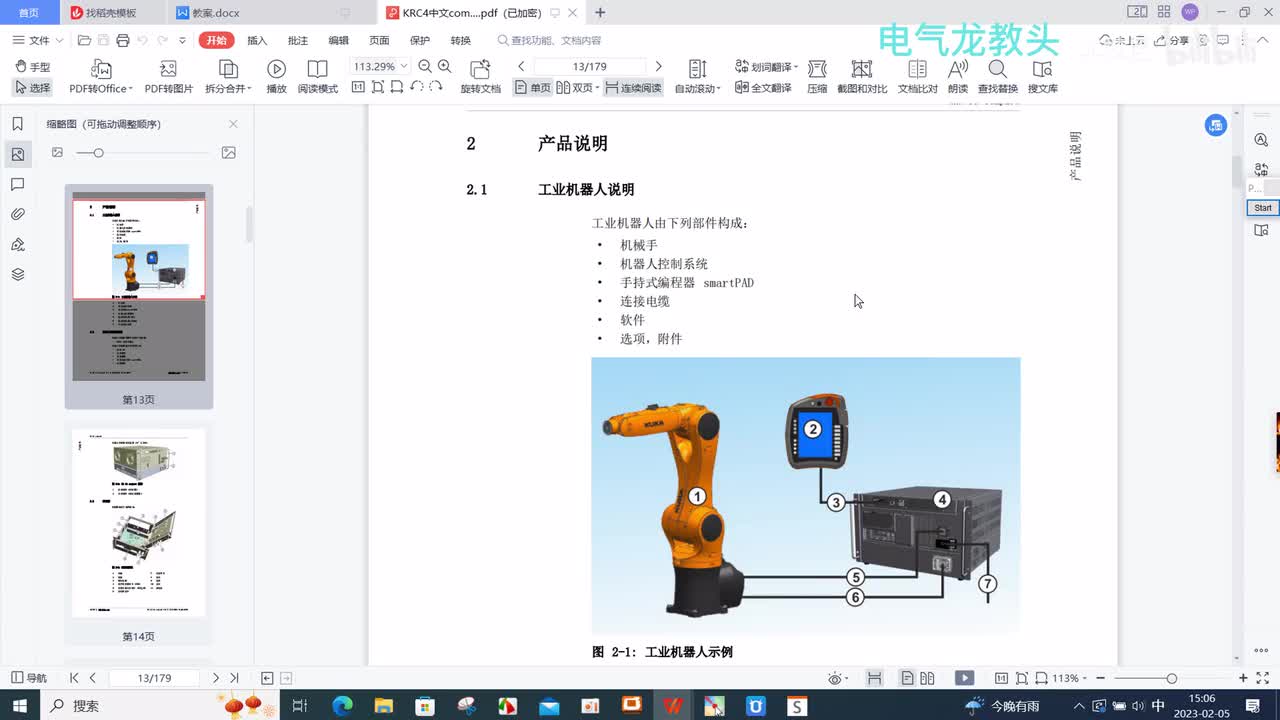1280x720 pixels.
Task: Switch to 编辑 ribbon tab
Action: point(339,40)
